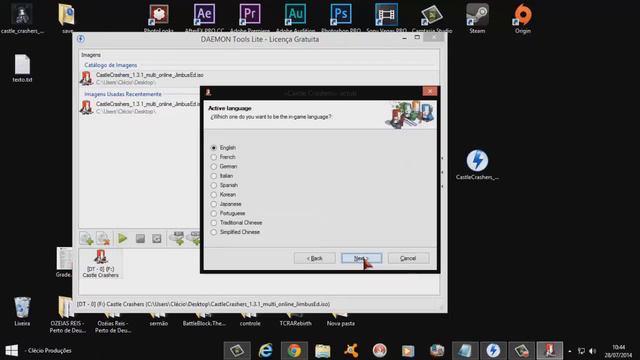Open Internet Explorer from taskbar
This screenshot has width=640, height=360.
[x=266, y=351]
